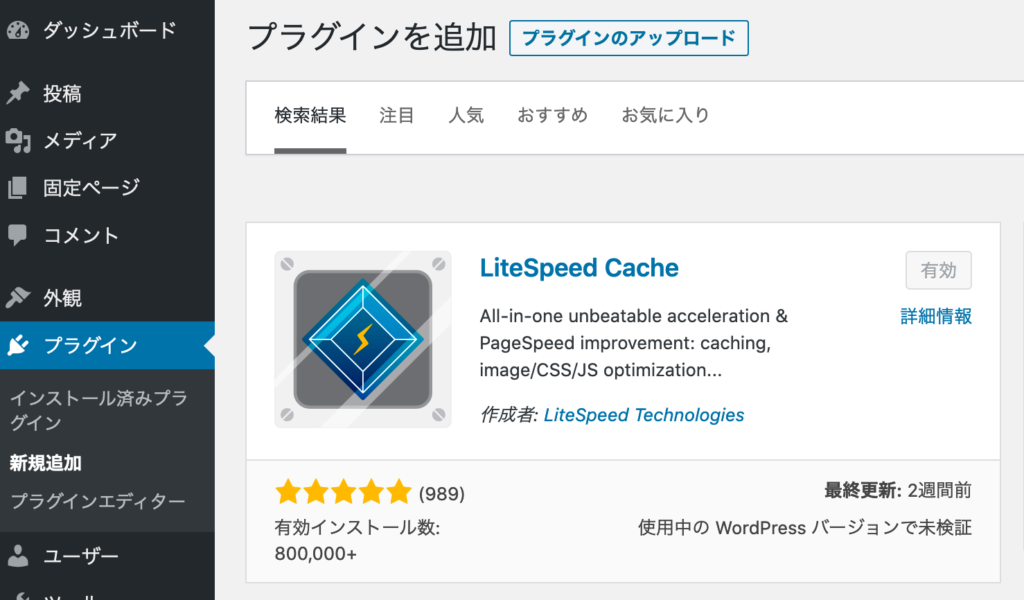This screenshot has width=1024, height=600.
Task: Open the おすすめ tab
Action: click(x=552, y=115)
